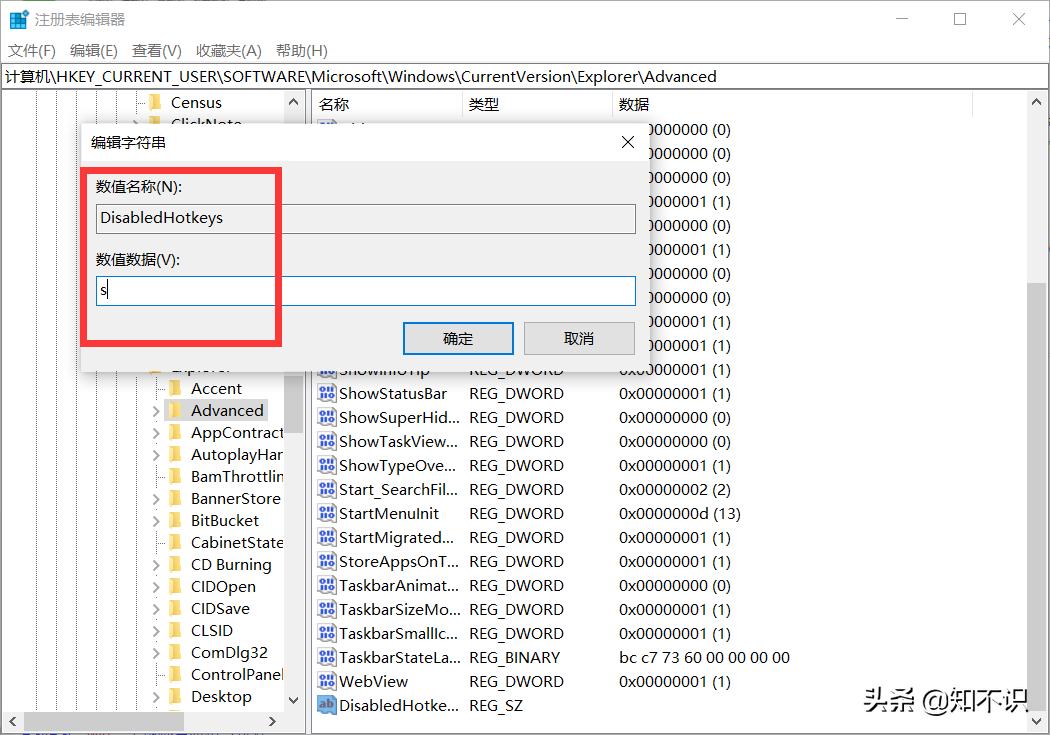Screen dimensions: 1050x735
Task: Click the DWORD icon beside ShowStatusBar
Action: [327, 394]
